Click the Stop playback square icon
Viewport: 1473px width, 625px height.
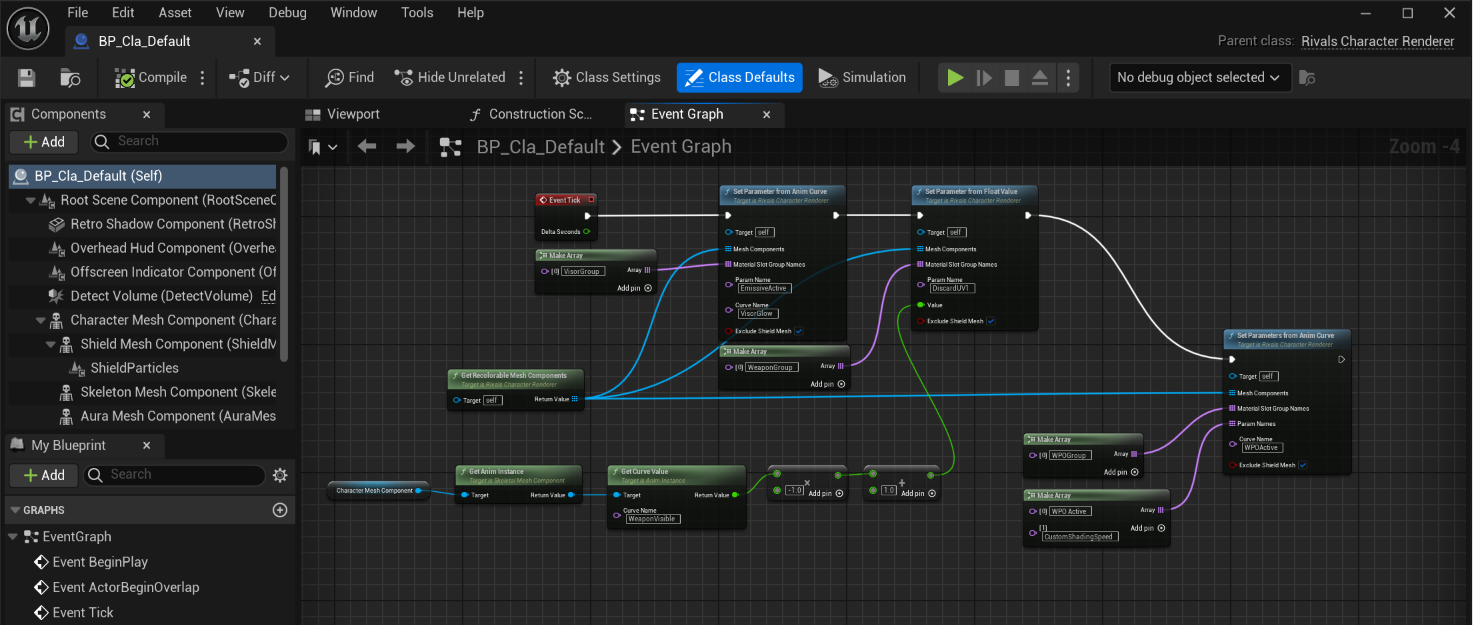coord(1012,77)
